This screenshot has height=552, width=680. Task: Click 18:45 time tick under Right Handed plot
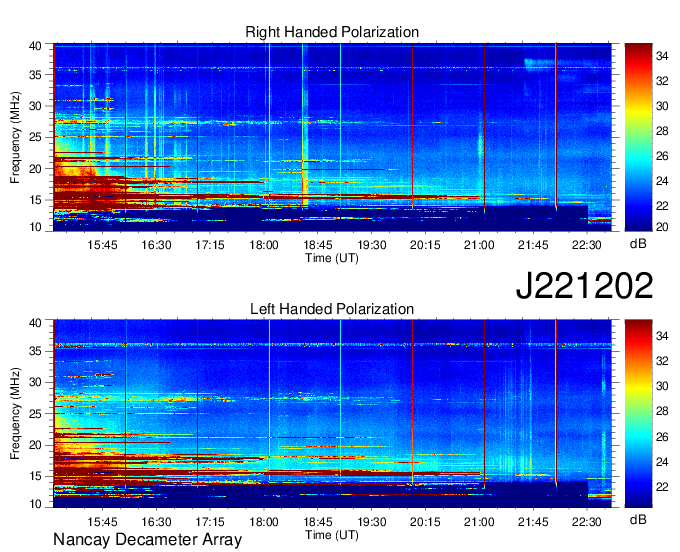pyautogui.click(x=317, y=245)
